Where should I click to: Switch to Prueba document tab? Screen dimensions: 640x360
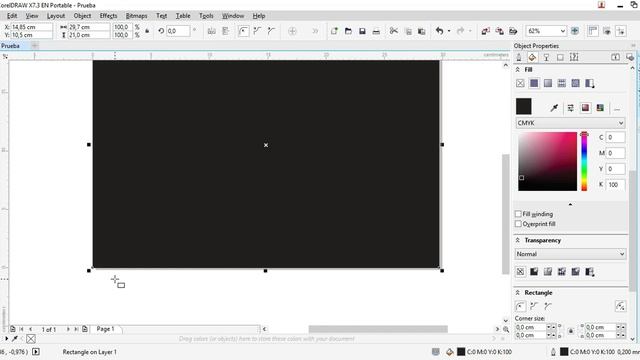11,46
